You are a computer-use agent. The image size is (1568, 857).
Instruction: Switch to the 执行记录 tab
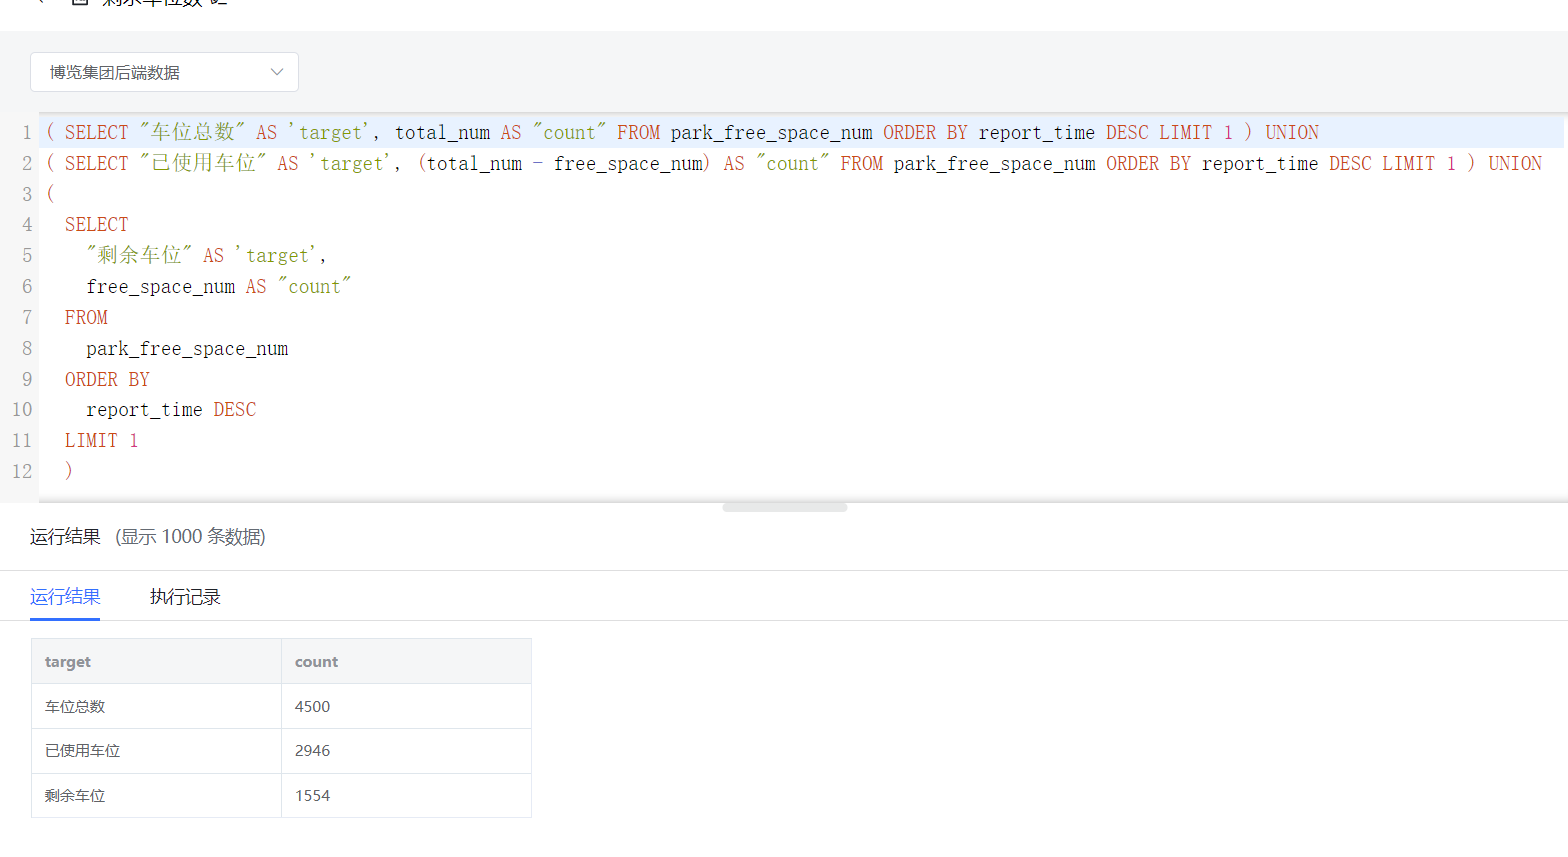[x=185, y=597]
